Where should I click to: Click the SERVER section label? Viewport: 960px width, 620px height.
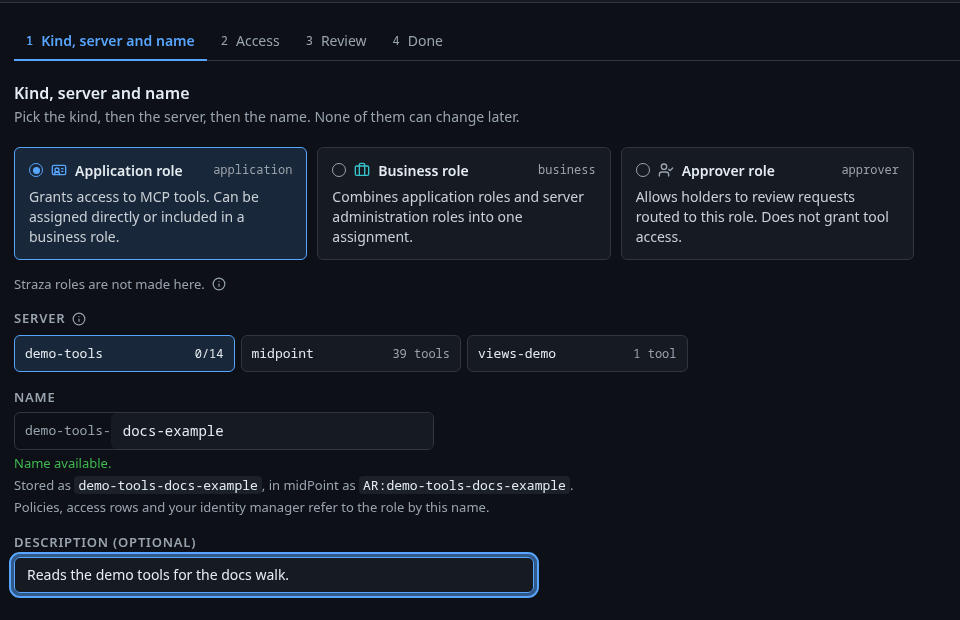pyautogui.click(x=39, y=318)
